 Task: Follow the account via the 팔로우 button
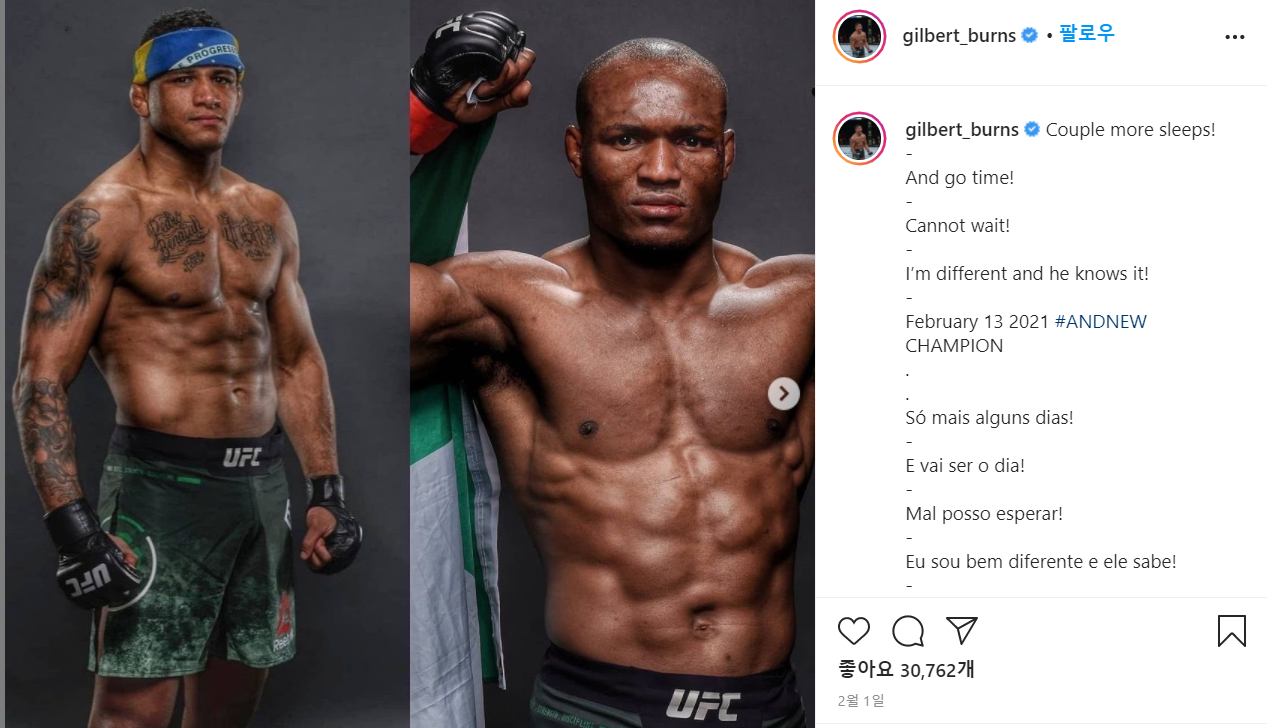tap(1087, 35)
